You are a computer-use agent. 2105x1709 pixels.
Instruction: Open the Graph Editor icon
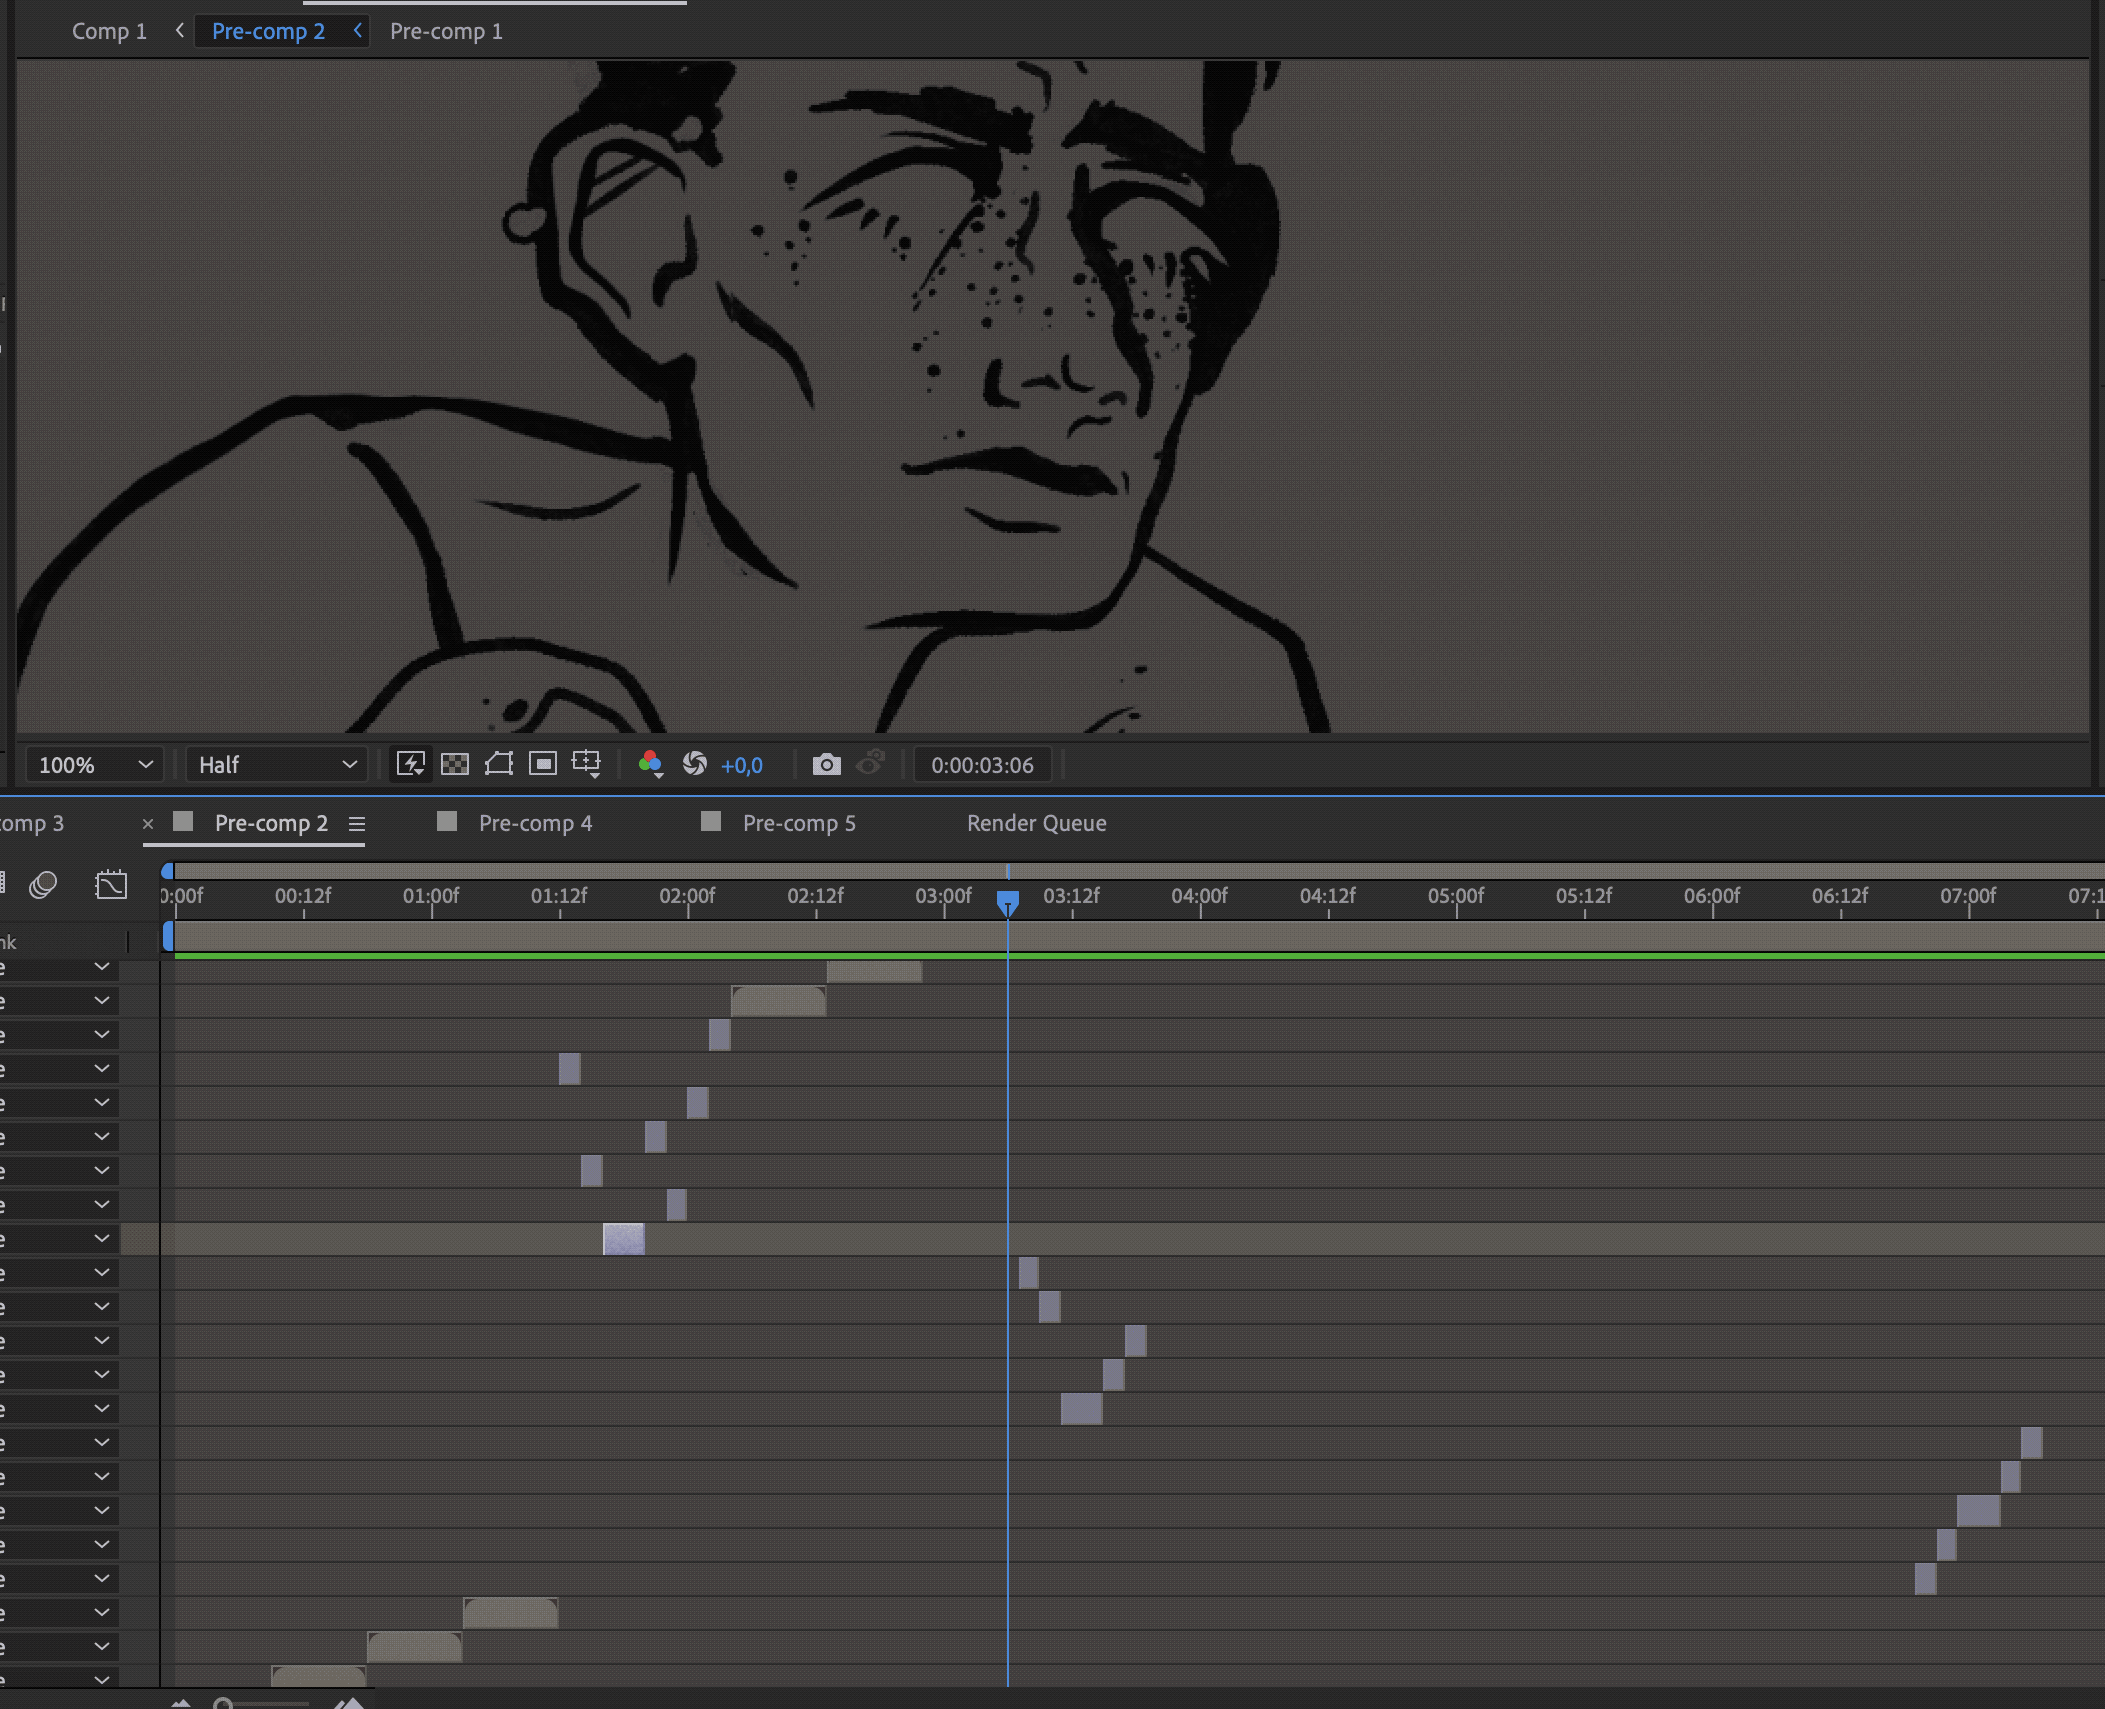pos(111,885)
